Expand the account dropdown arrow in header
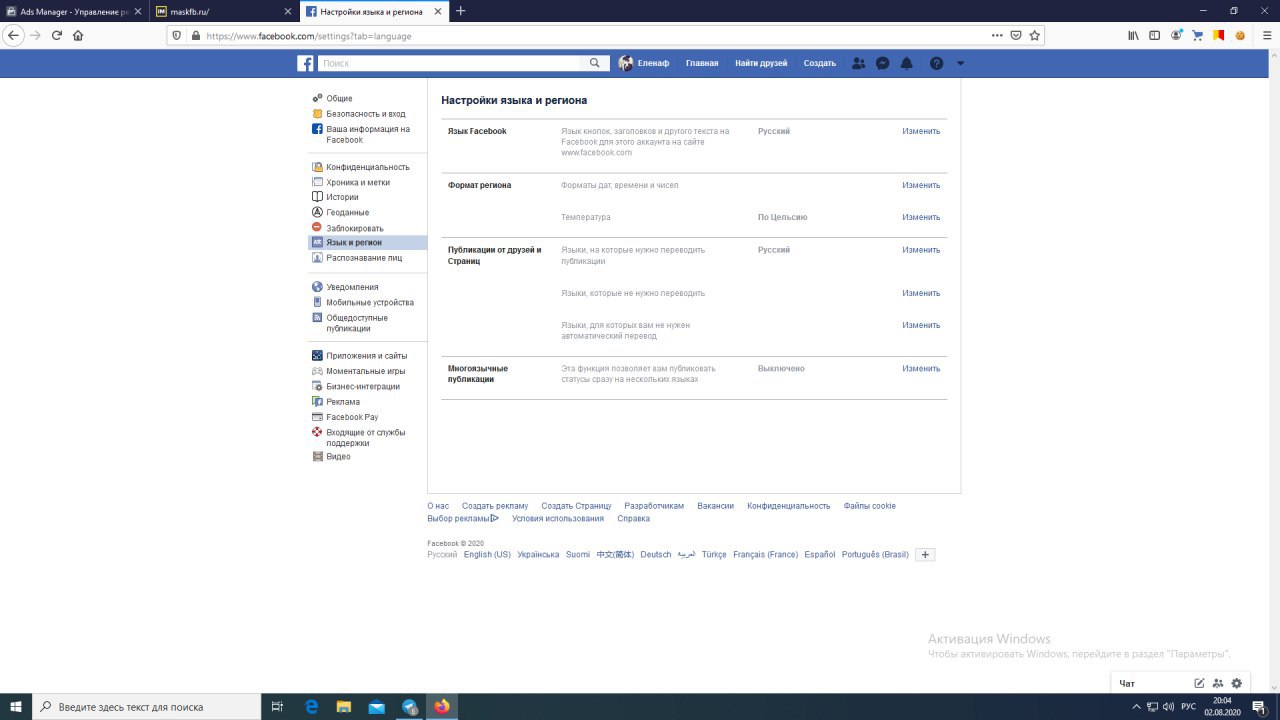 pos(961,63)
